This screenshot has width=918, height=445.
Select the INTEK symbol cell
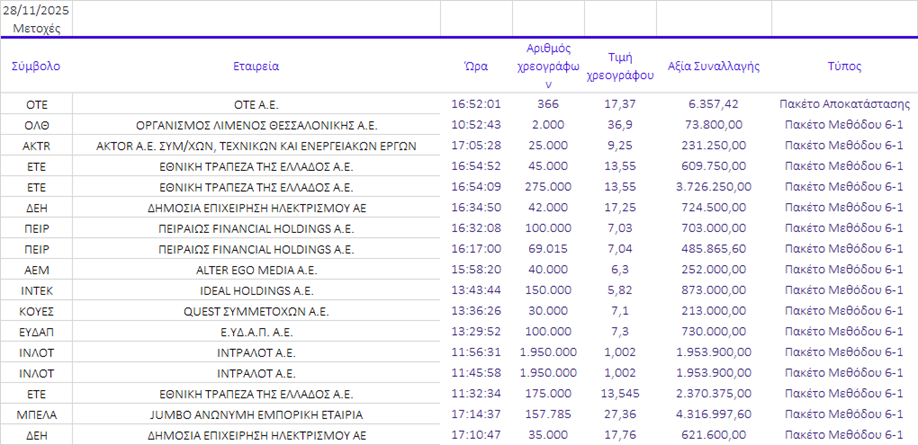36,291
